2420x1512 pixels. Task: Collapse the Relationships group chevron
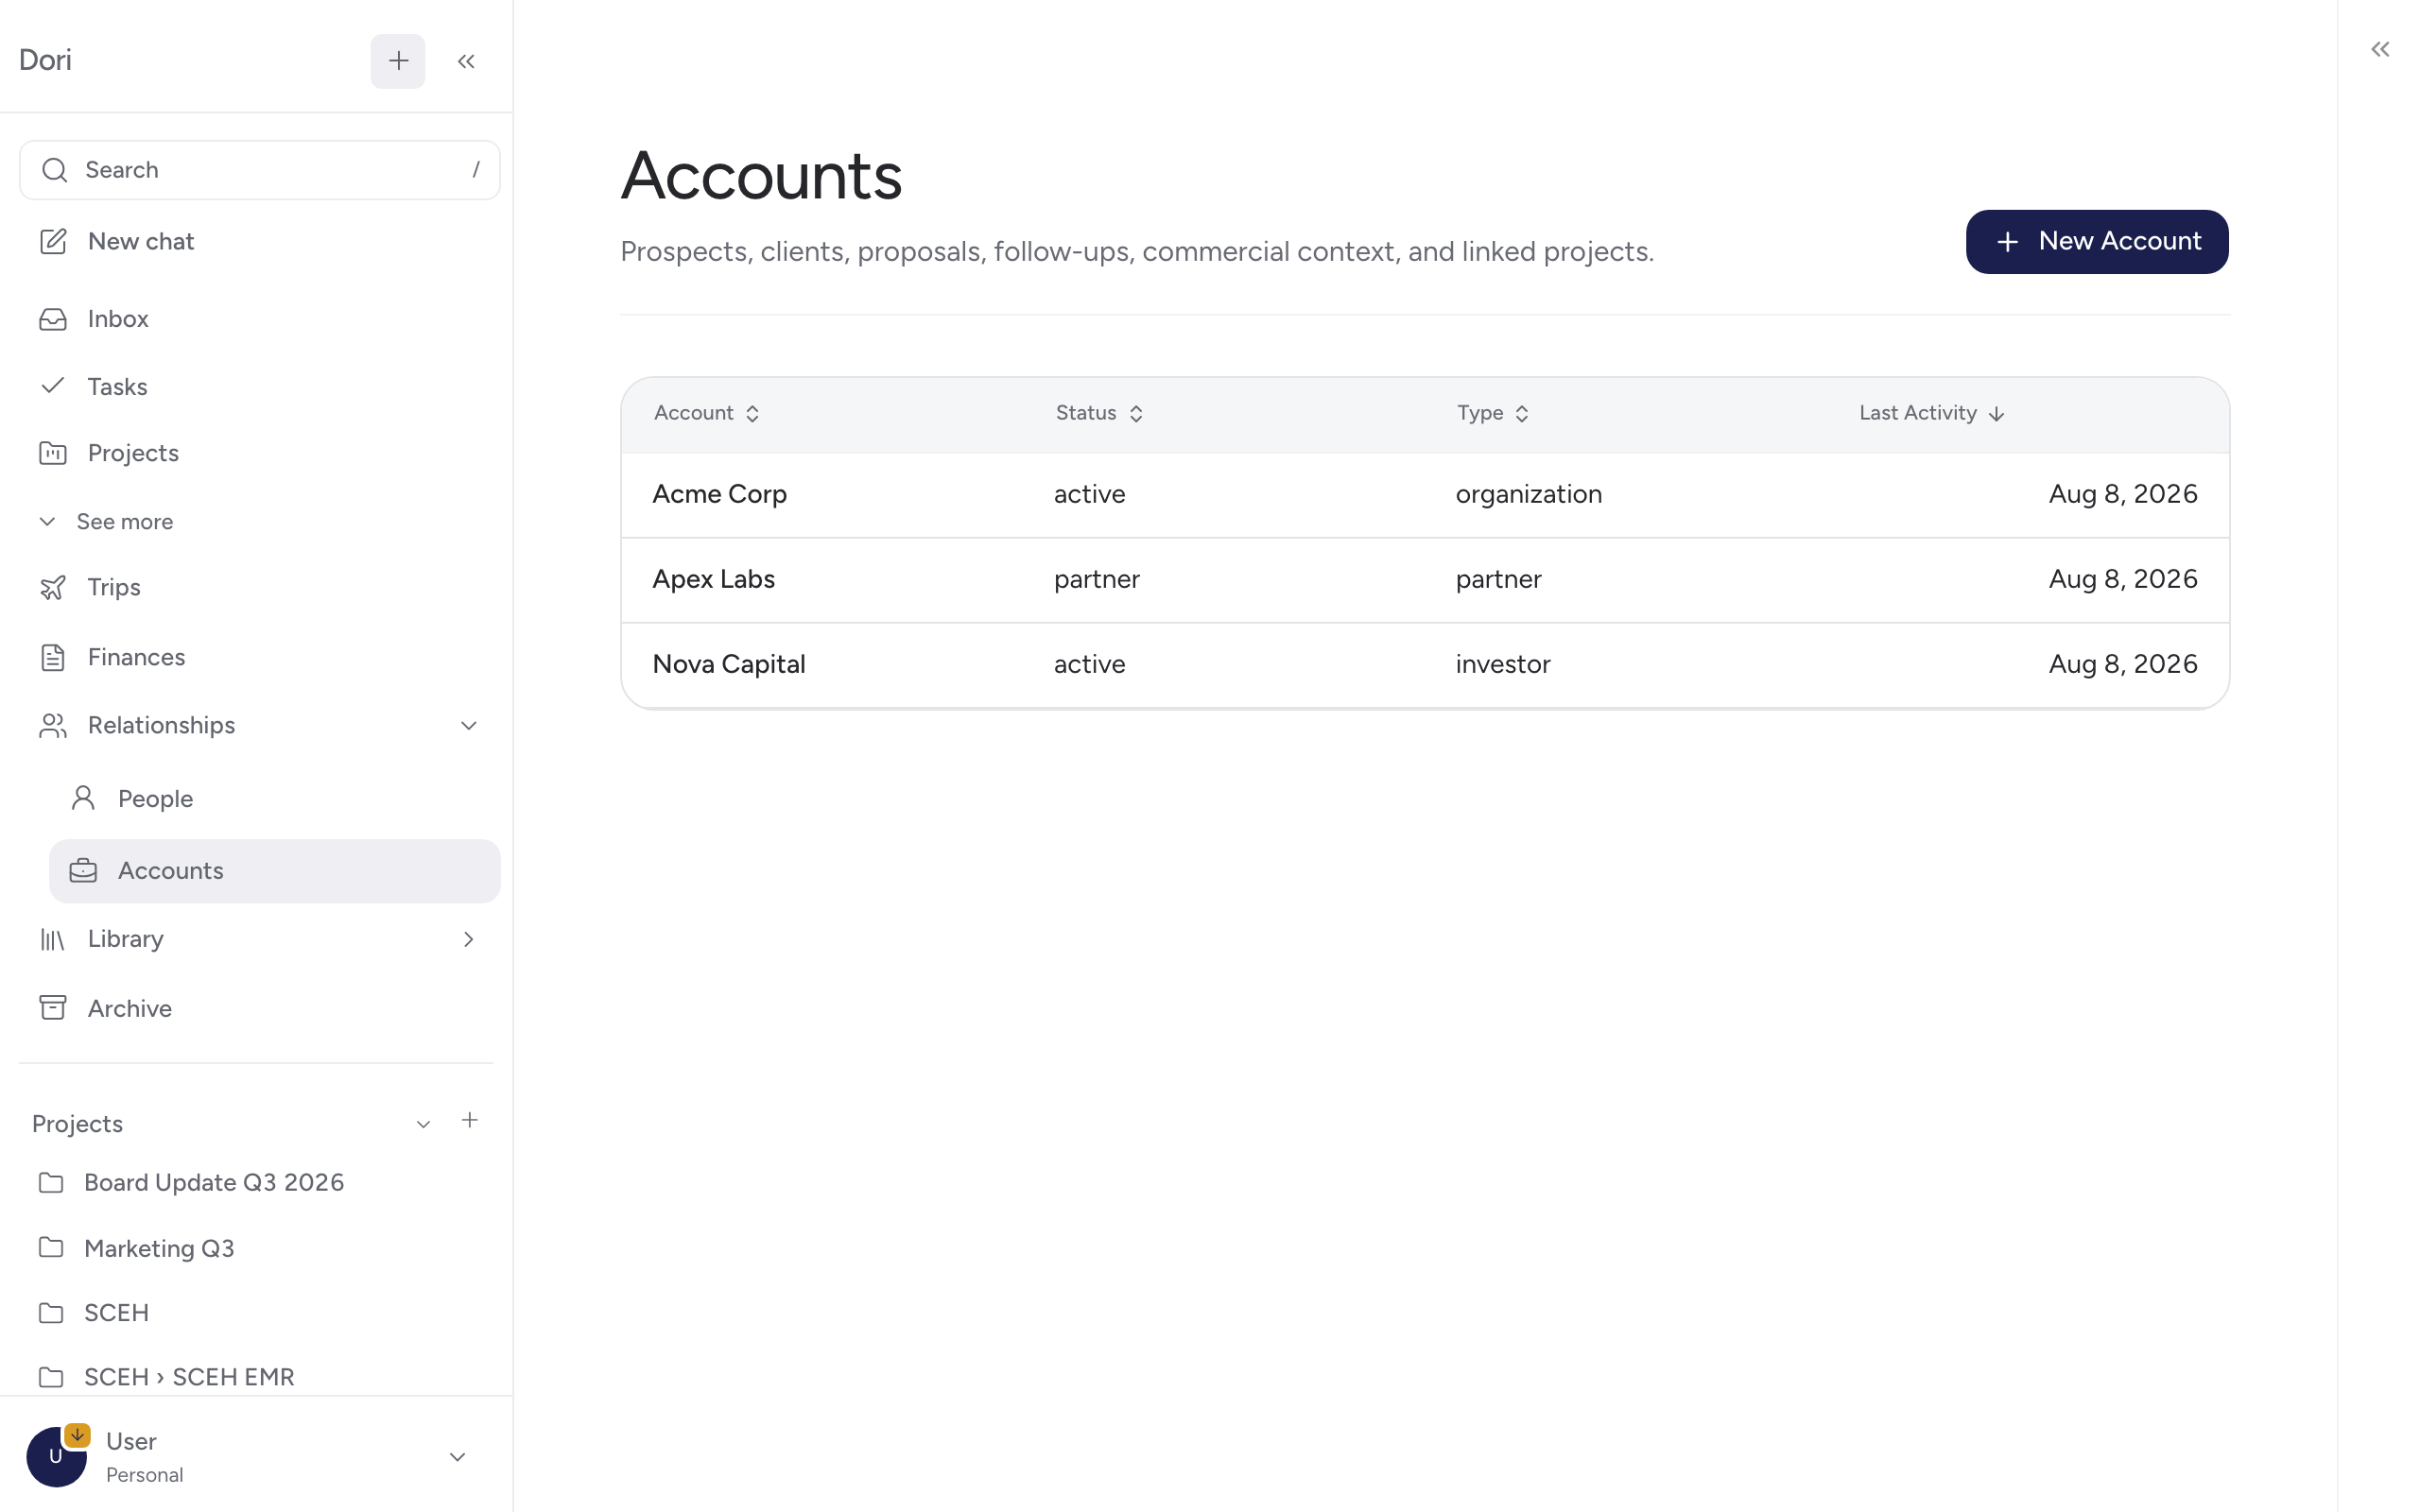click(x=468, y=726)
